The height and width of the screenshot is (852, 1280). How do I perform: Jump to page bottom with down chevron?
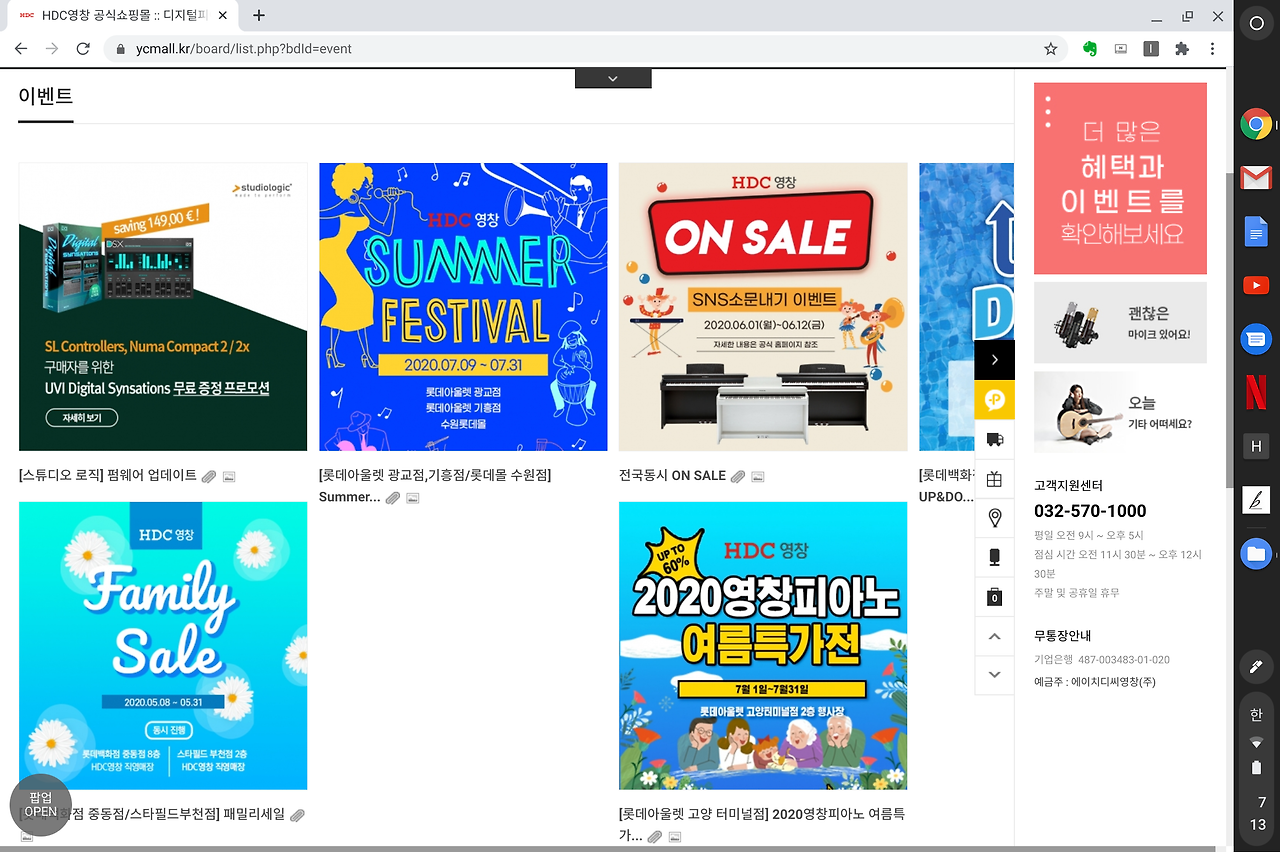(994, 675)
